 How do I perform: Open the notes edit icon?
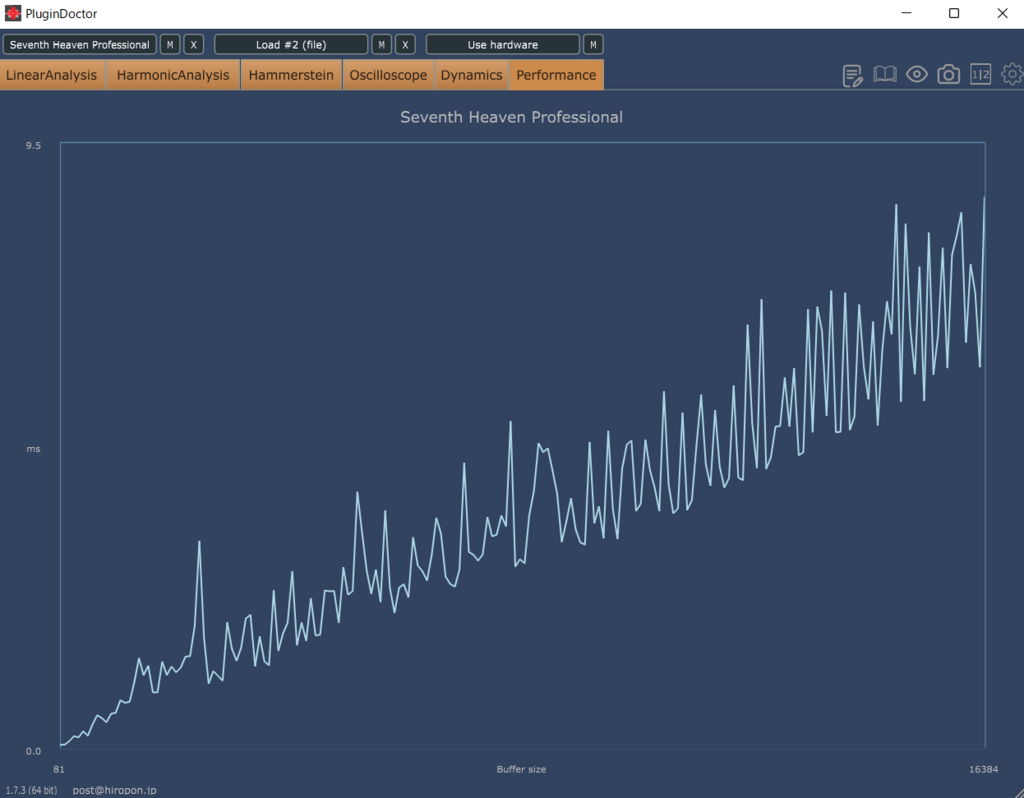(852, 75)
